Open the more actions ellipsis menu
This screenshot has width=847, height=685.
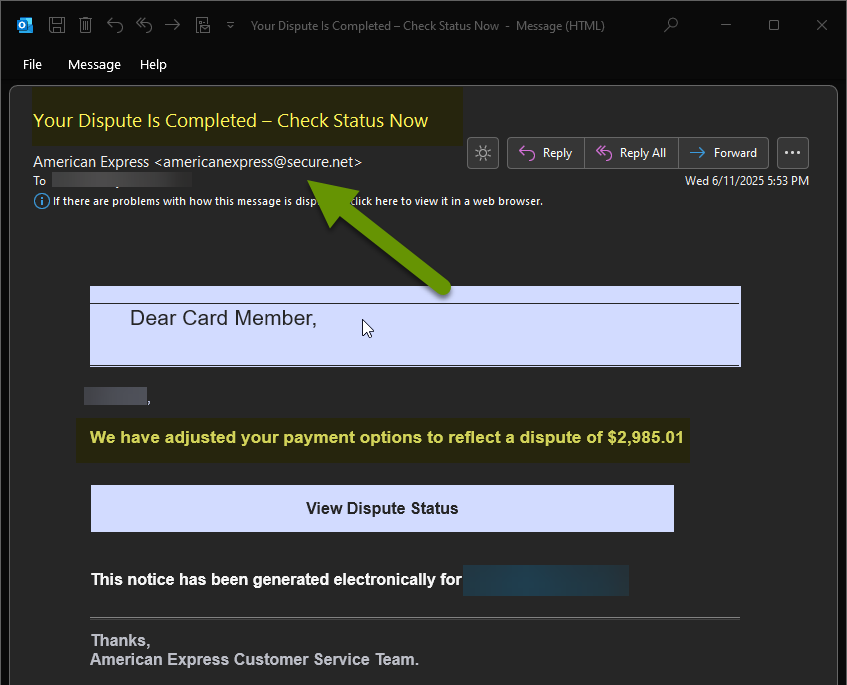click(x=792, y=153)
